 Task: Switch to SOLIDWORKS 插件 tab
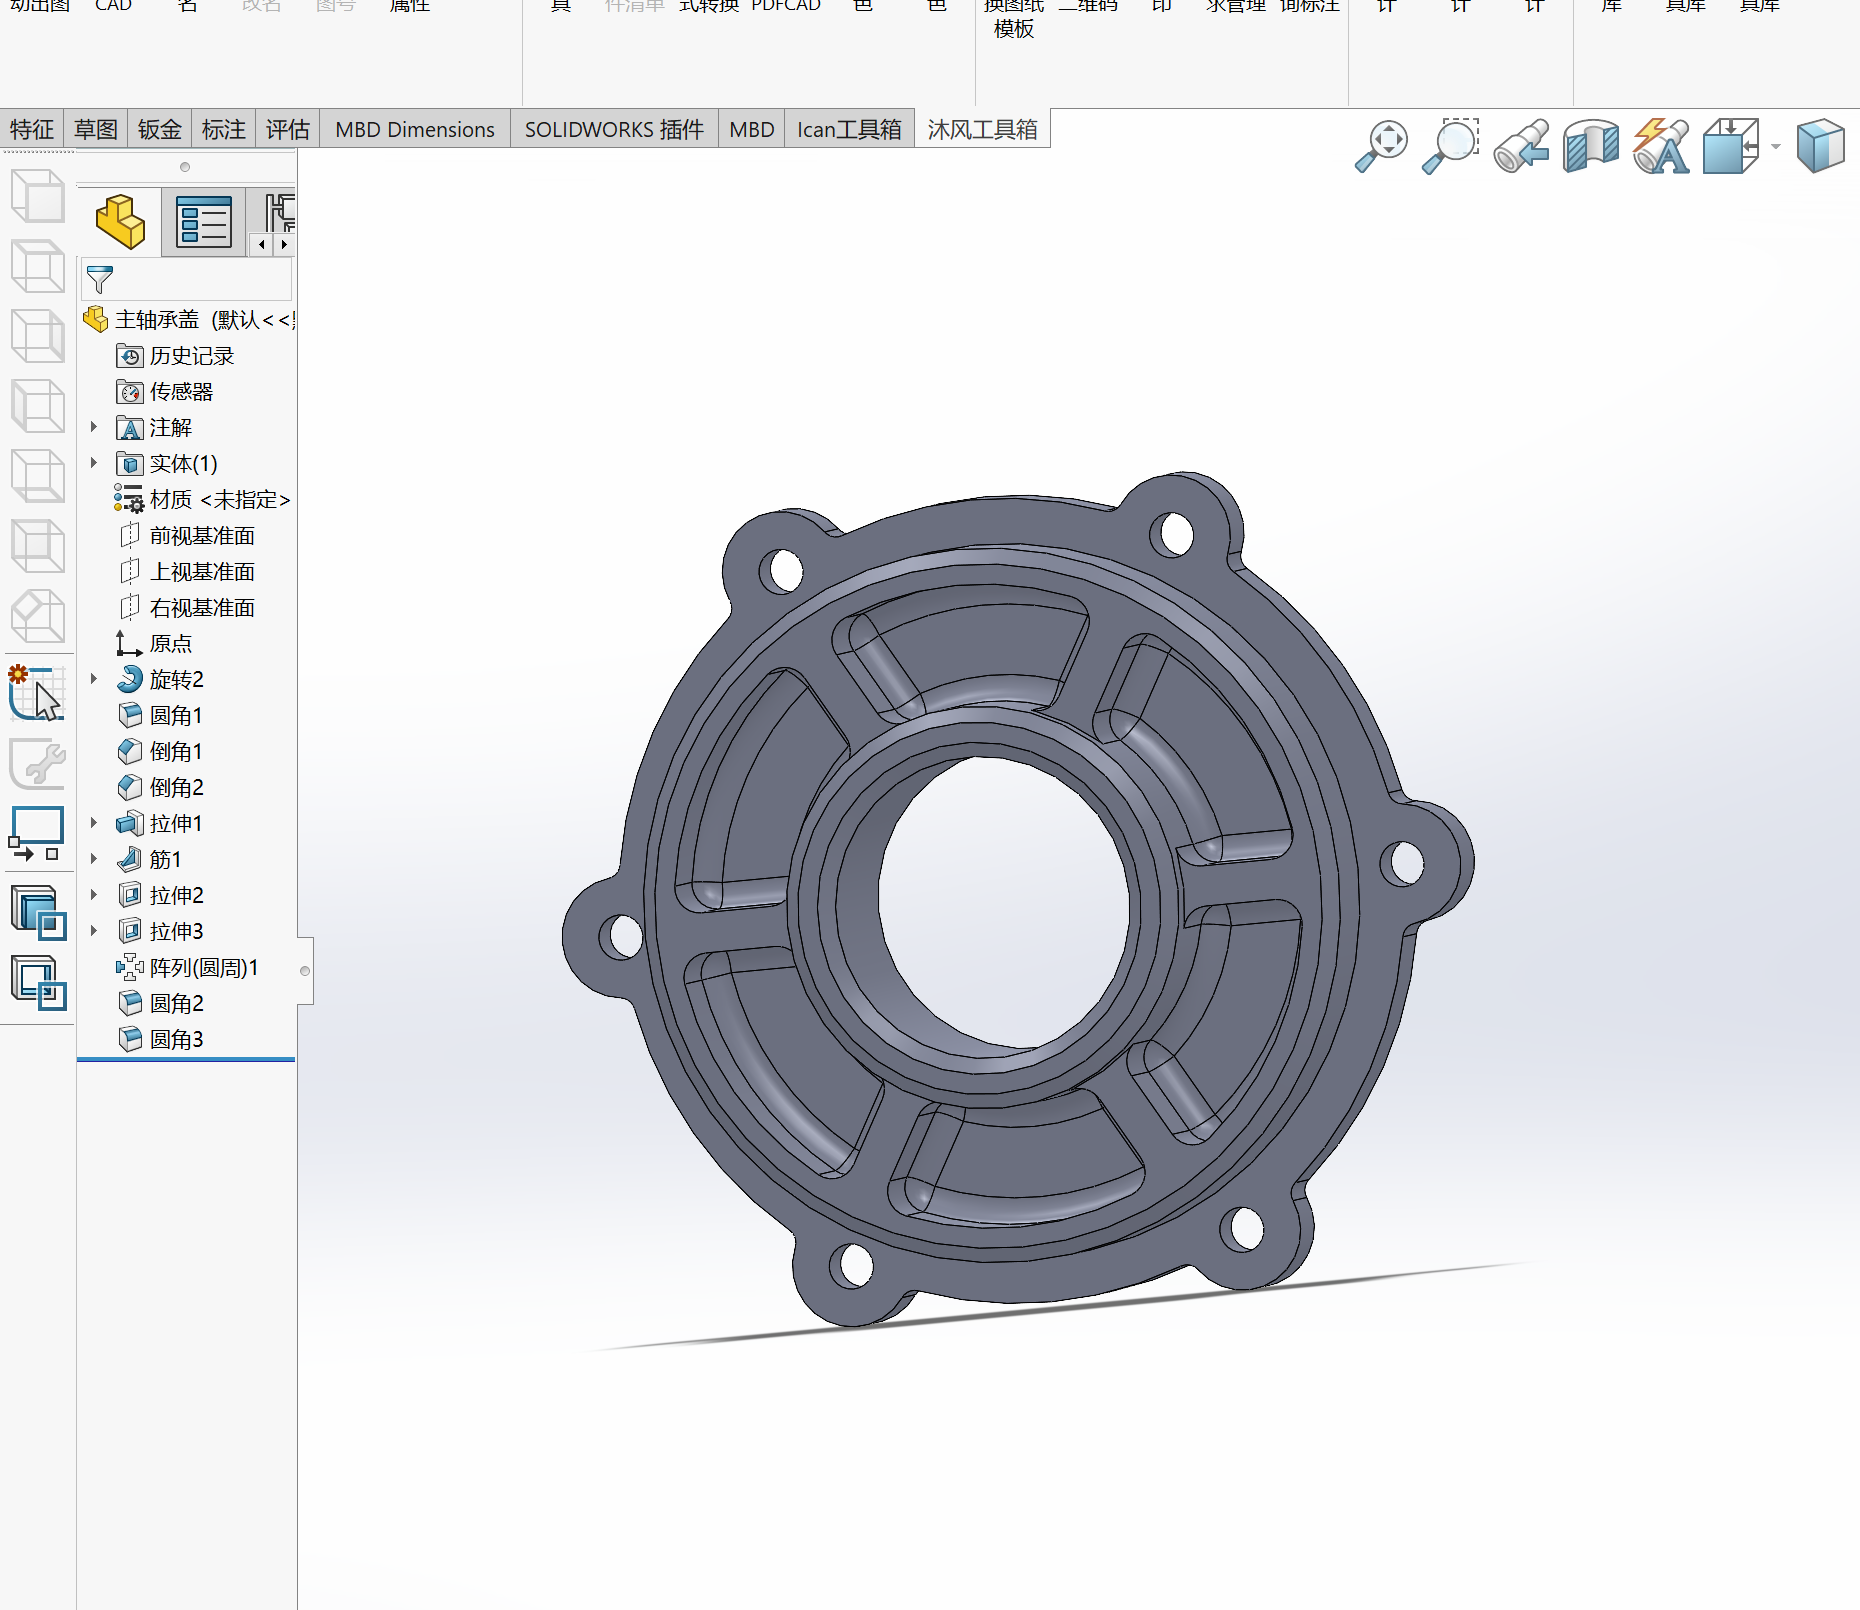pyautogui.click(x=614, y=129)
